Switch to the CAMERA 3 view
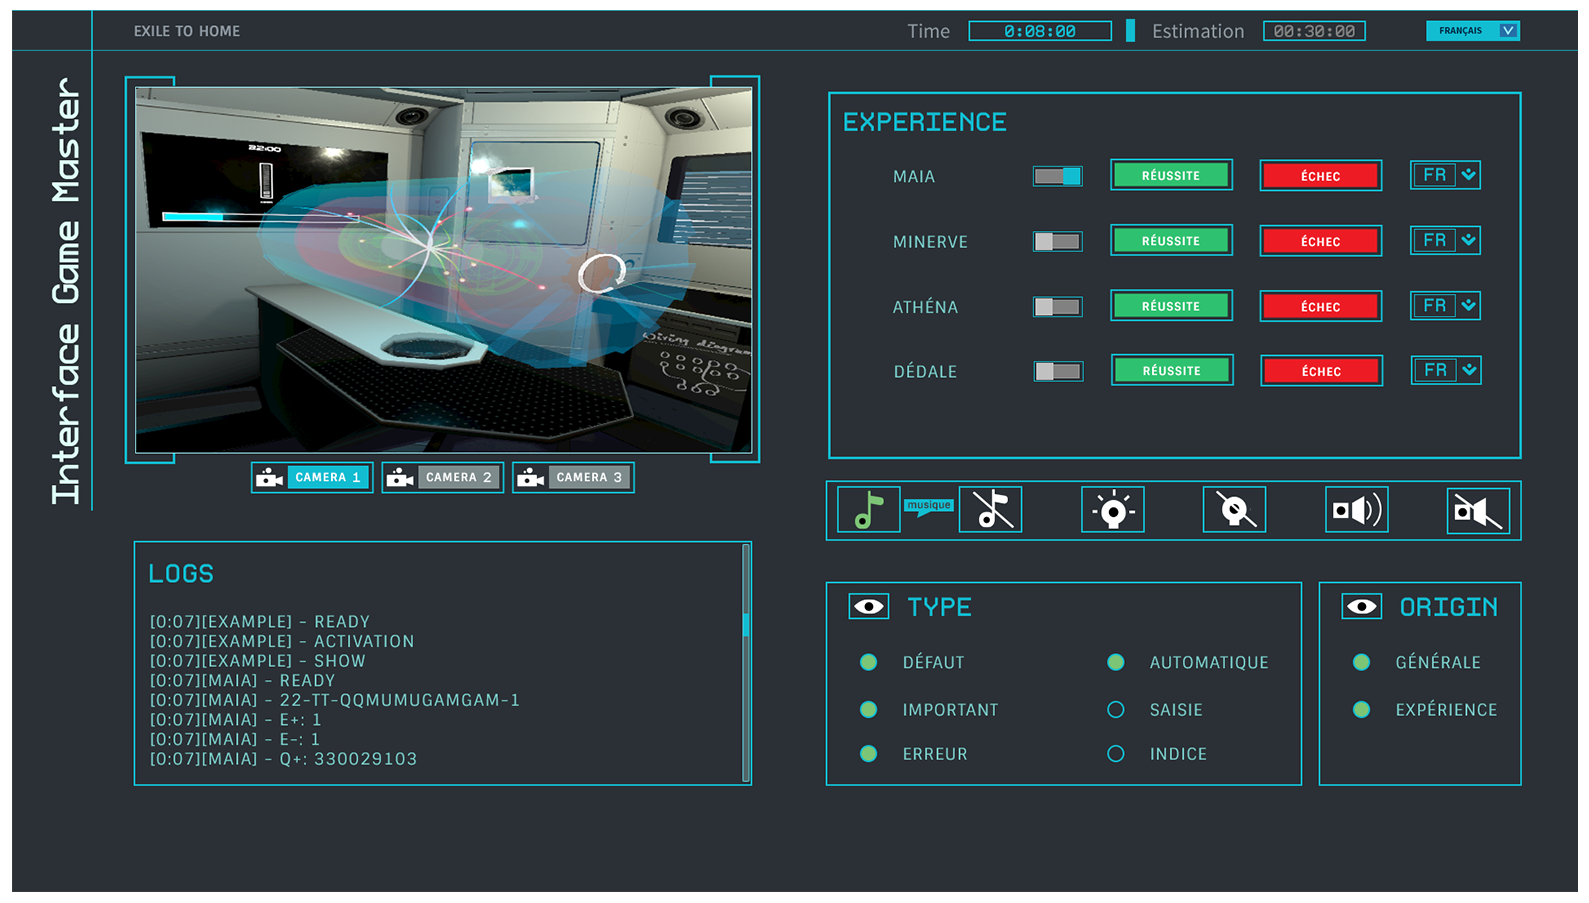 point(573,478)
